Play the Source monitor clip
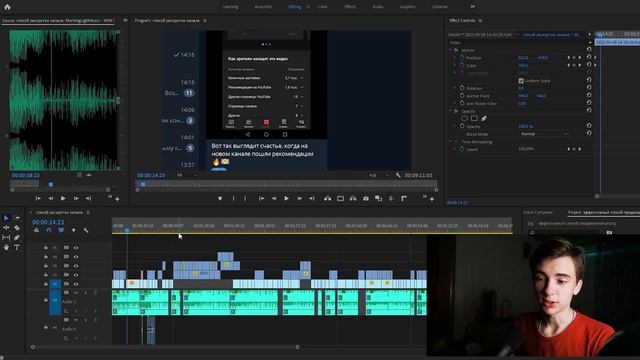 coord(63,198)
